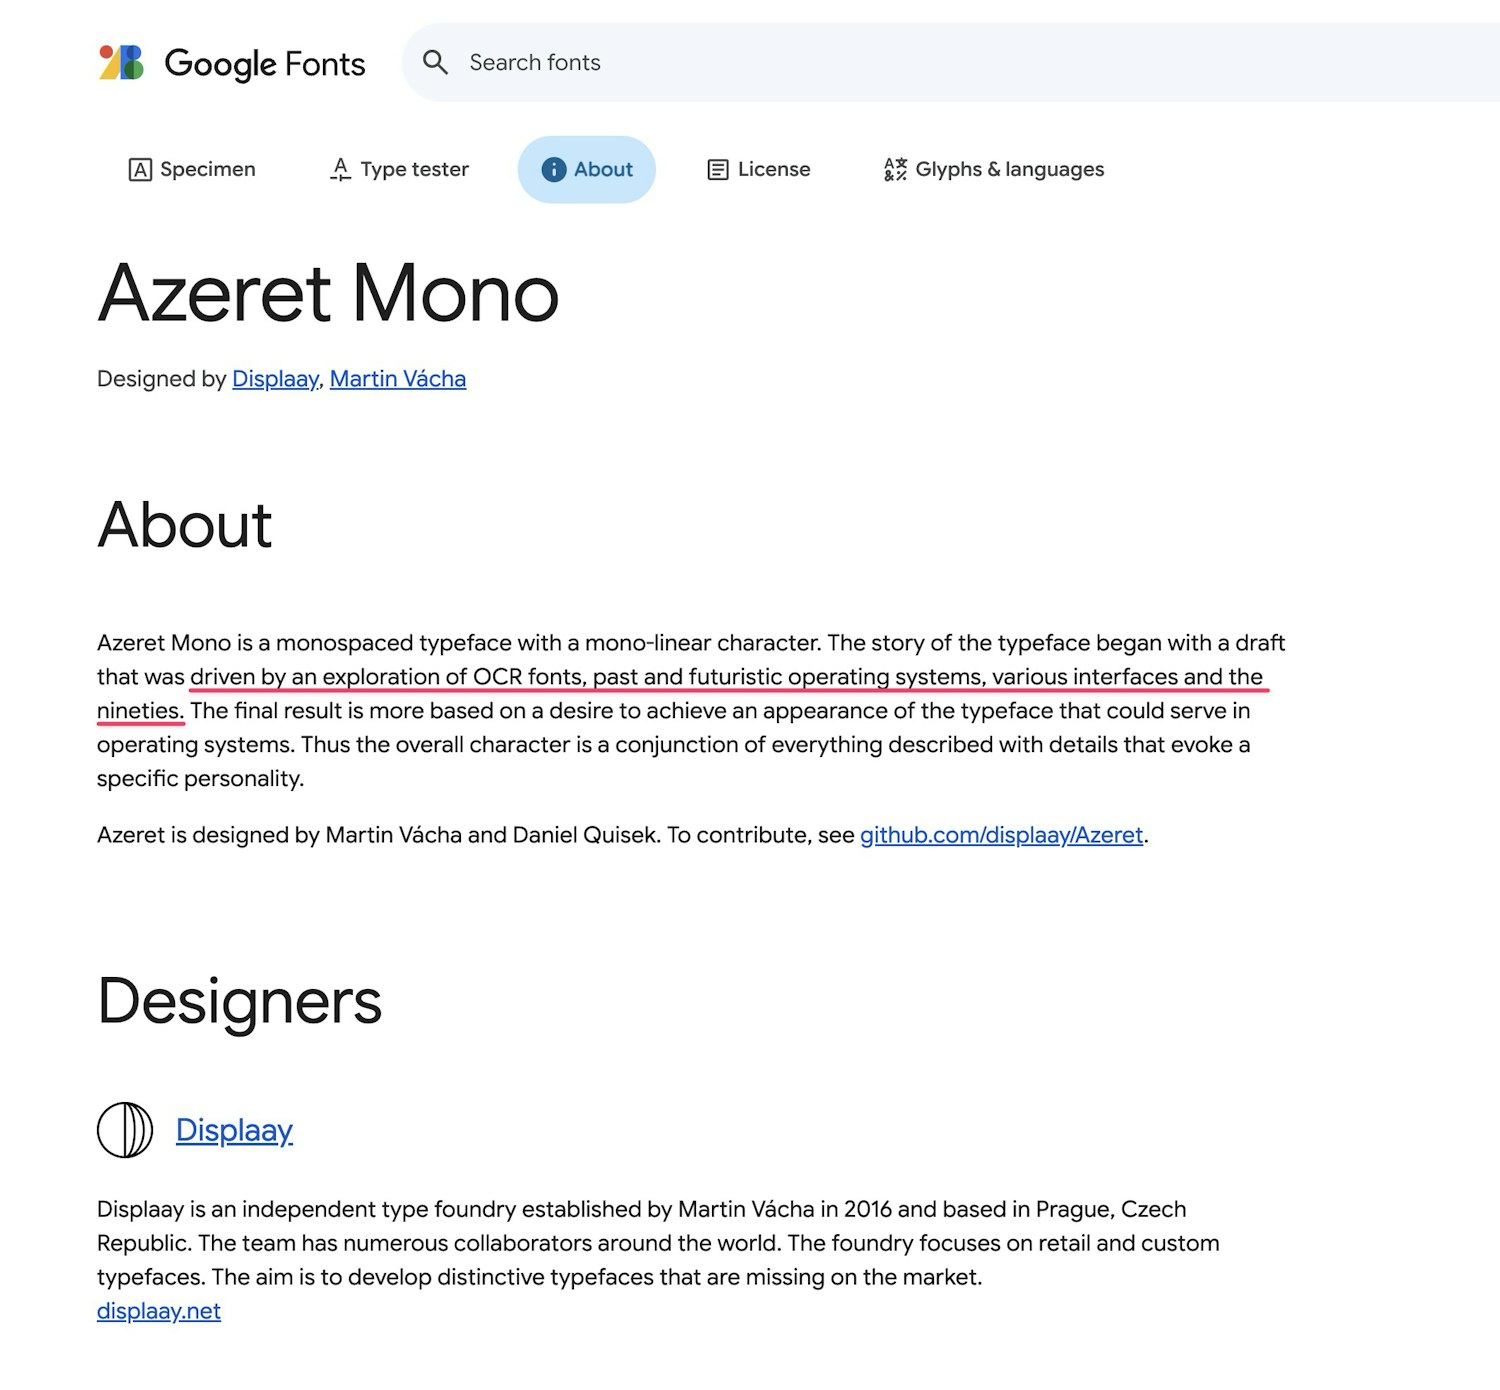Click the Displaay foundry circular logo
The width and height of the screenshot is (1500, 1390).
tap(124, 1130)
